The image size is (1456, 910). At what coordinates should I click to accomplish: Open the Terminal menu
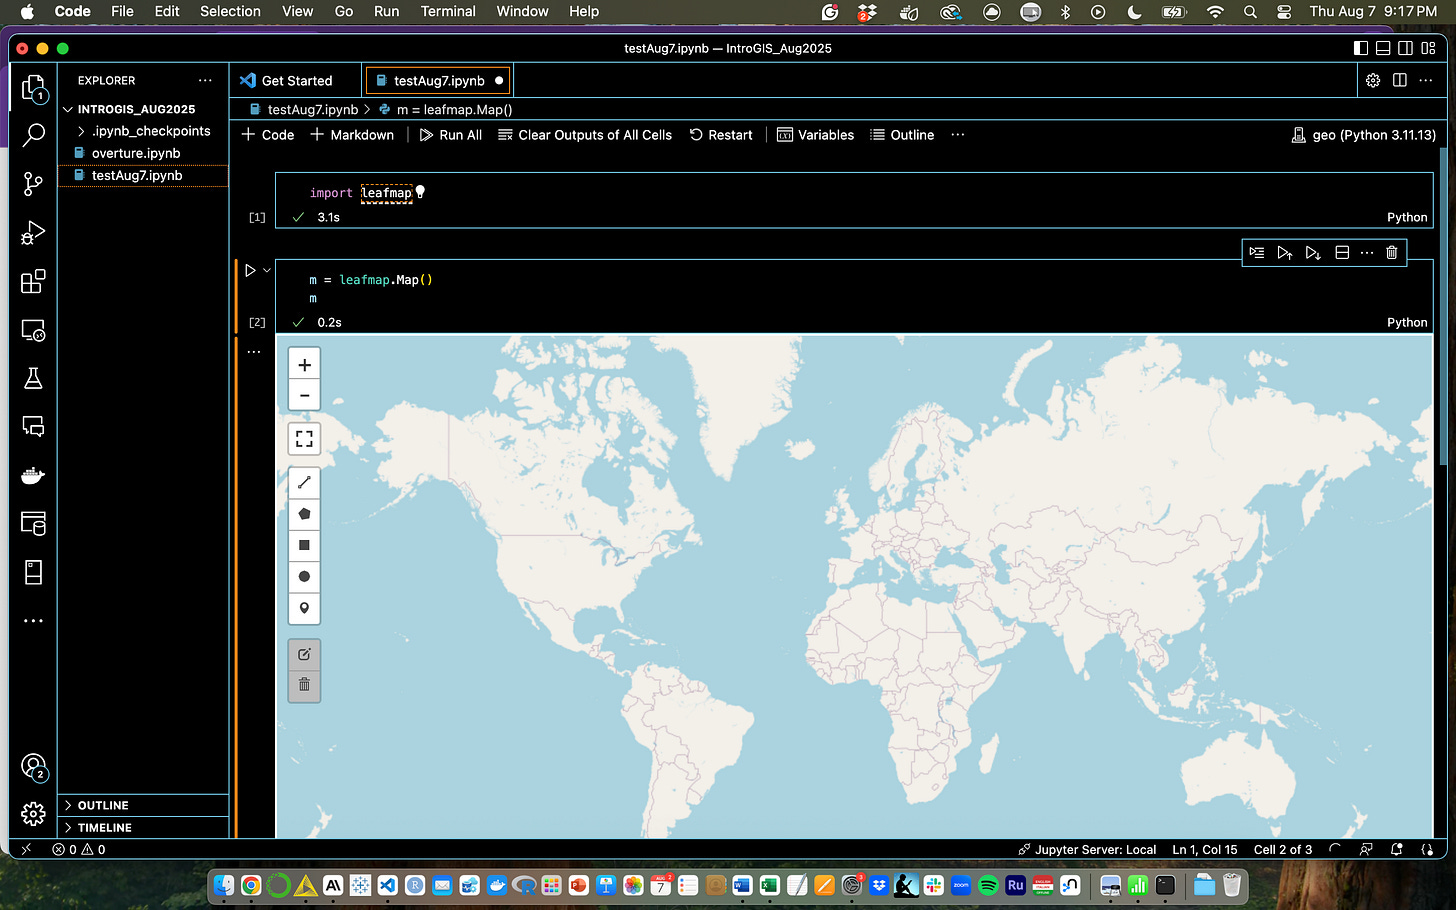(x=448, y=11)
